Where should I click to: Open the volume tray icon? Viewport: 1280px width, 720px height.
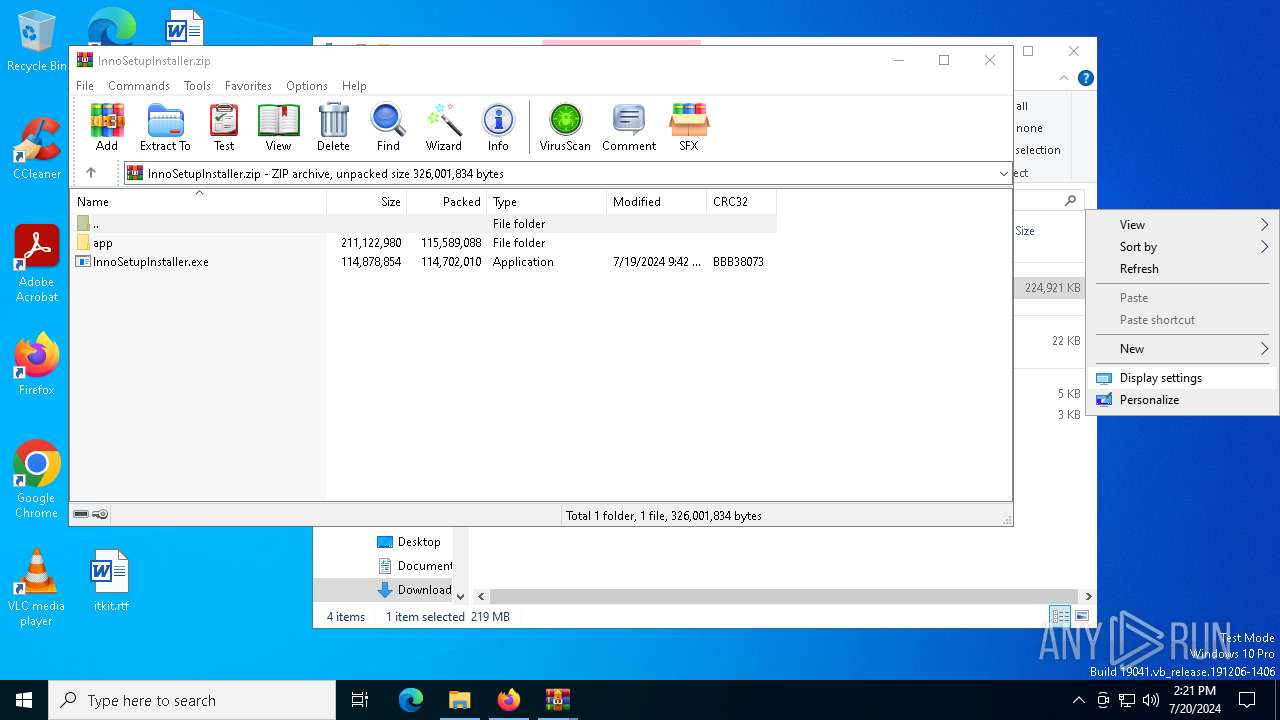1150,700
